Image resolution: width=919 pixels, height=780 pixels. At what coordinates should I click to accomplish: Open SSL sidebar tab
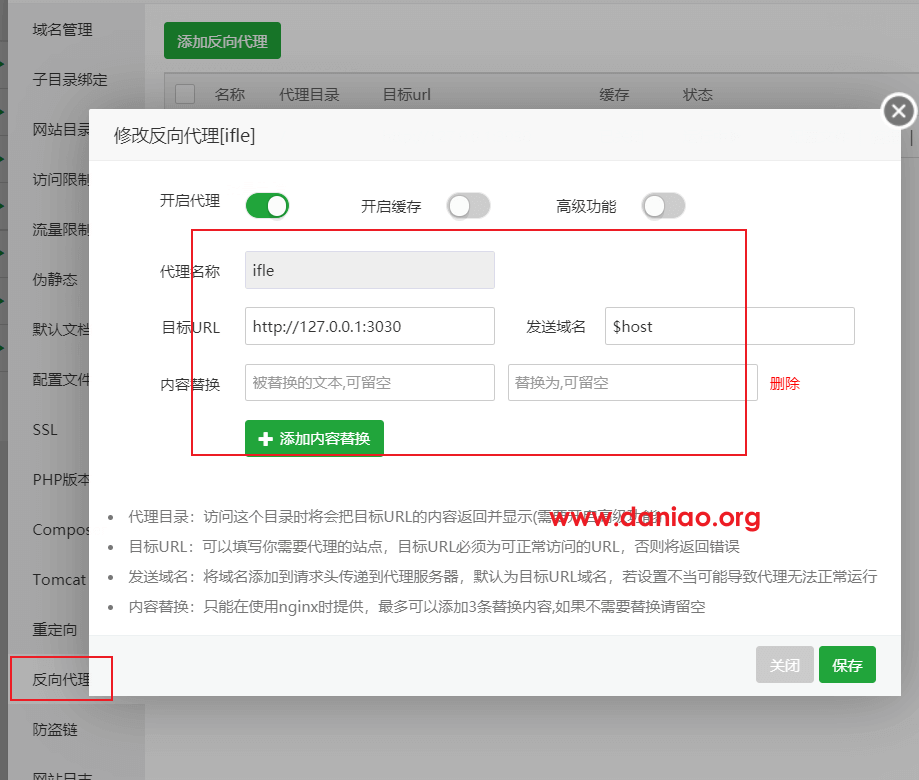click(x=45, y=430)
